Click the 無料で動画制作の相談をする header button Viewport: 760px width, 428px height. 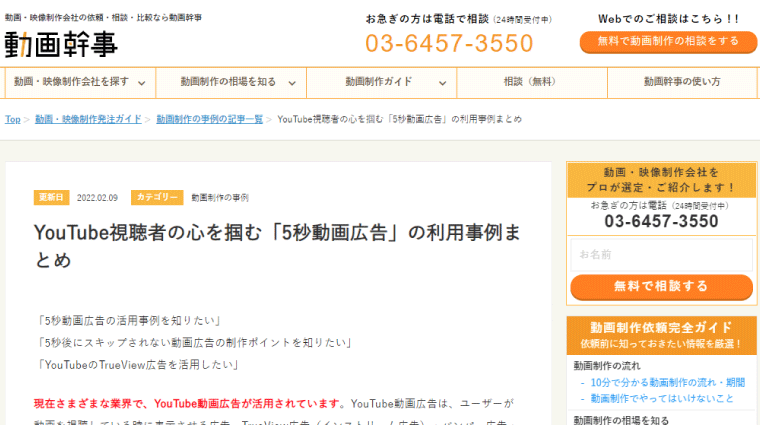[668, 42]
